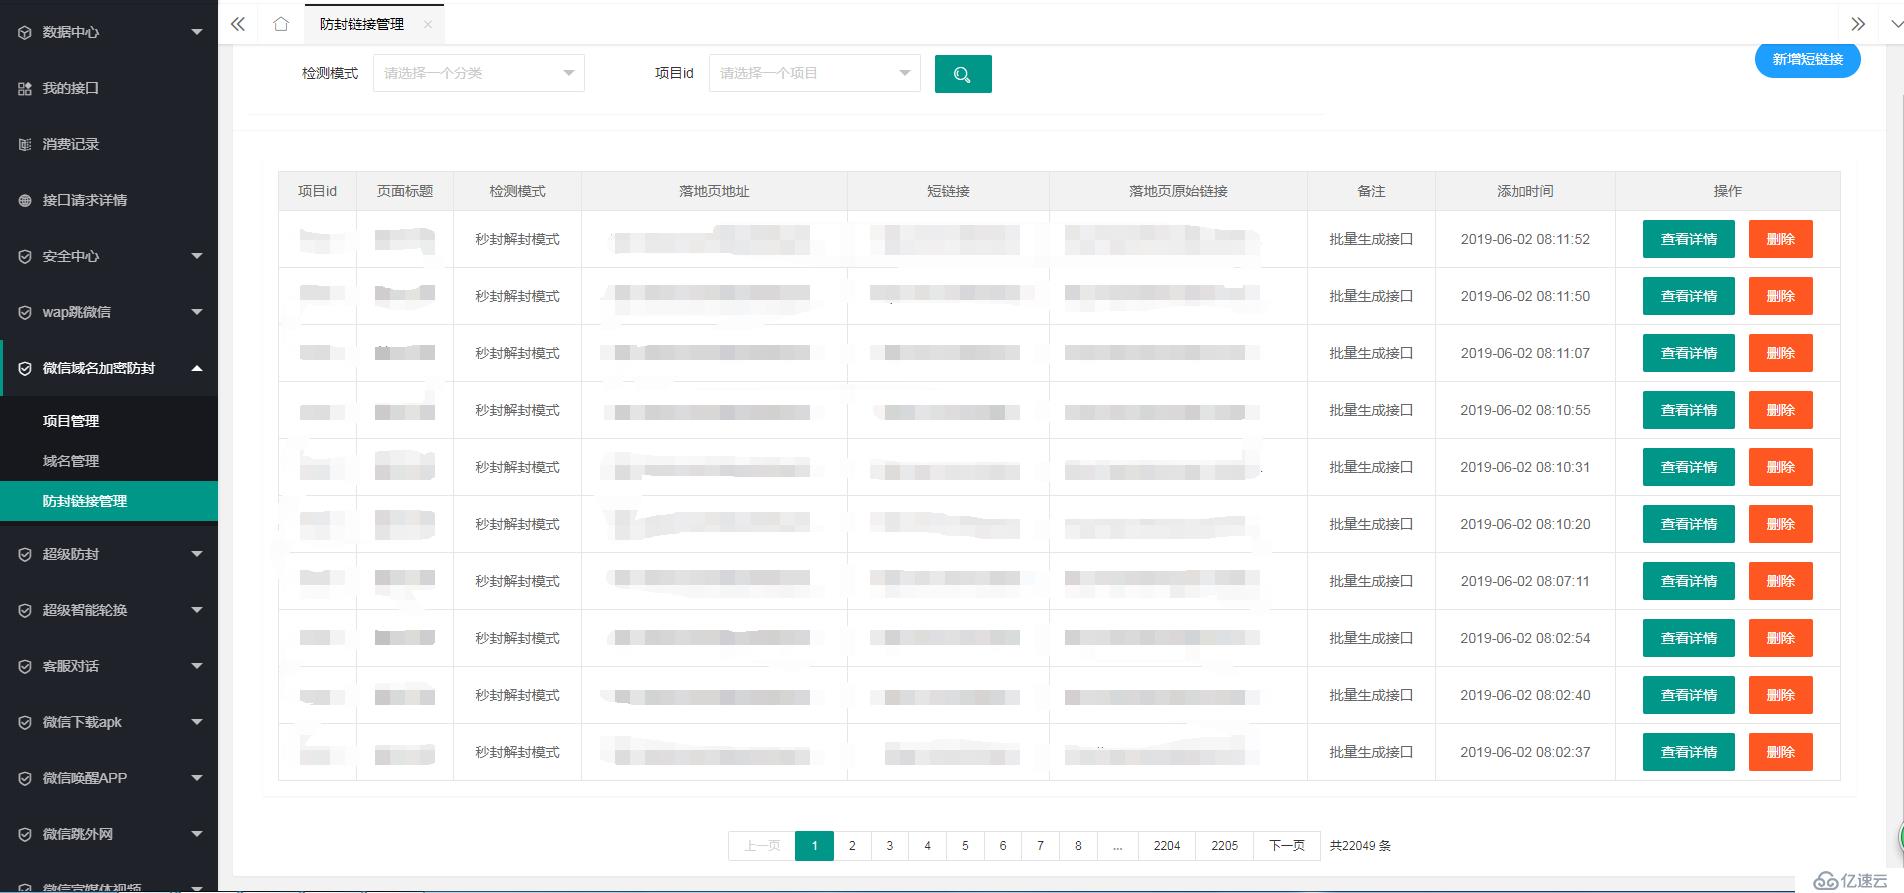Viewport: 1904px width, 893px height.
Task: Open 域名管理 submenu item
Action: tap(109, 461)
